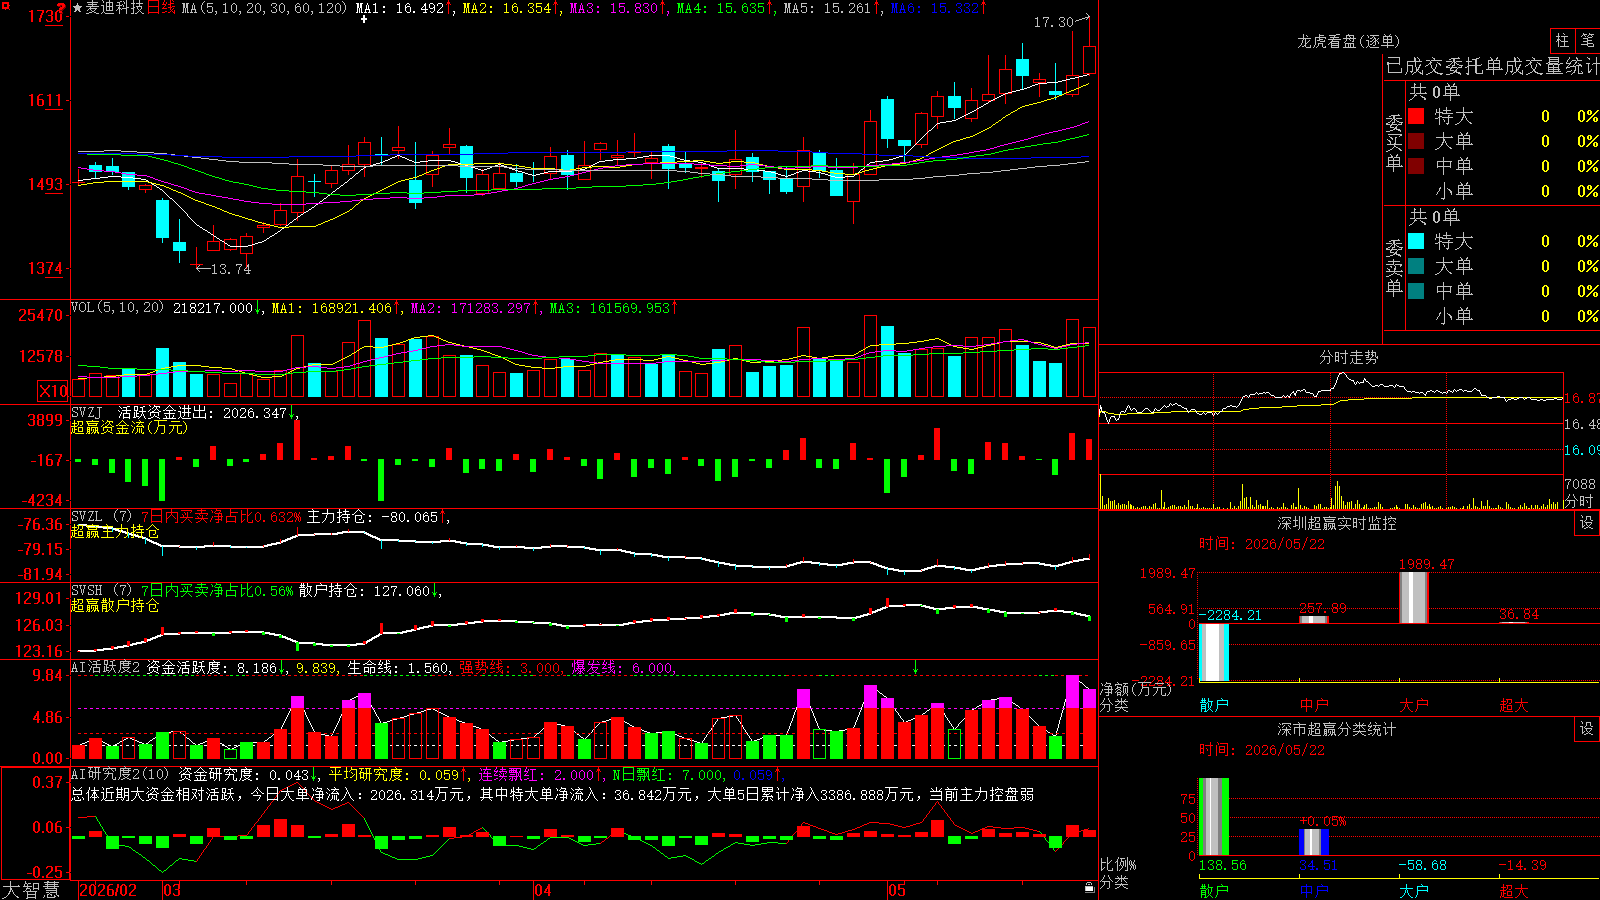Viewport: 1600px width, 900px height.
Task: Click the 深市超赢分类统计 panel title
Action: coord(1337,729)
